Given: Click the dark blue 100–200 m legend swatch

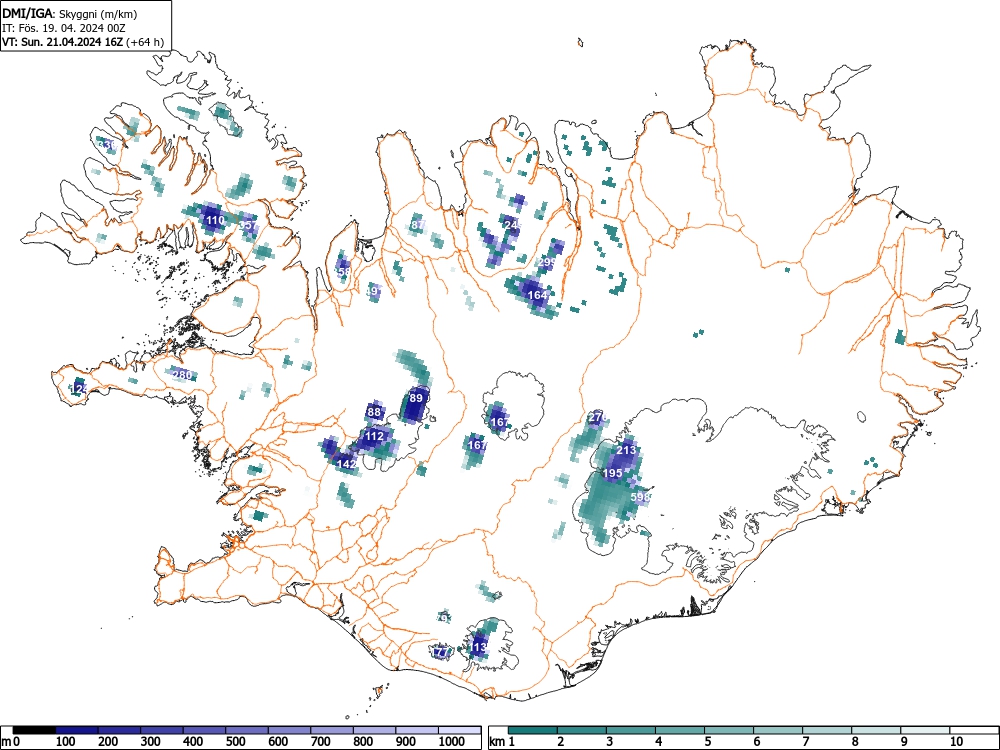Looking at the screenshot, I should [77, 730].
